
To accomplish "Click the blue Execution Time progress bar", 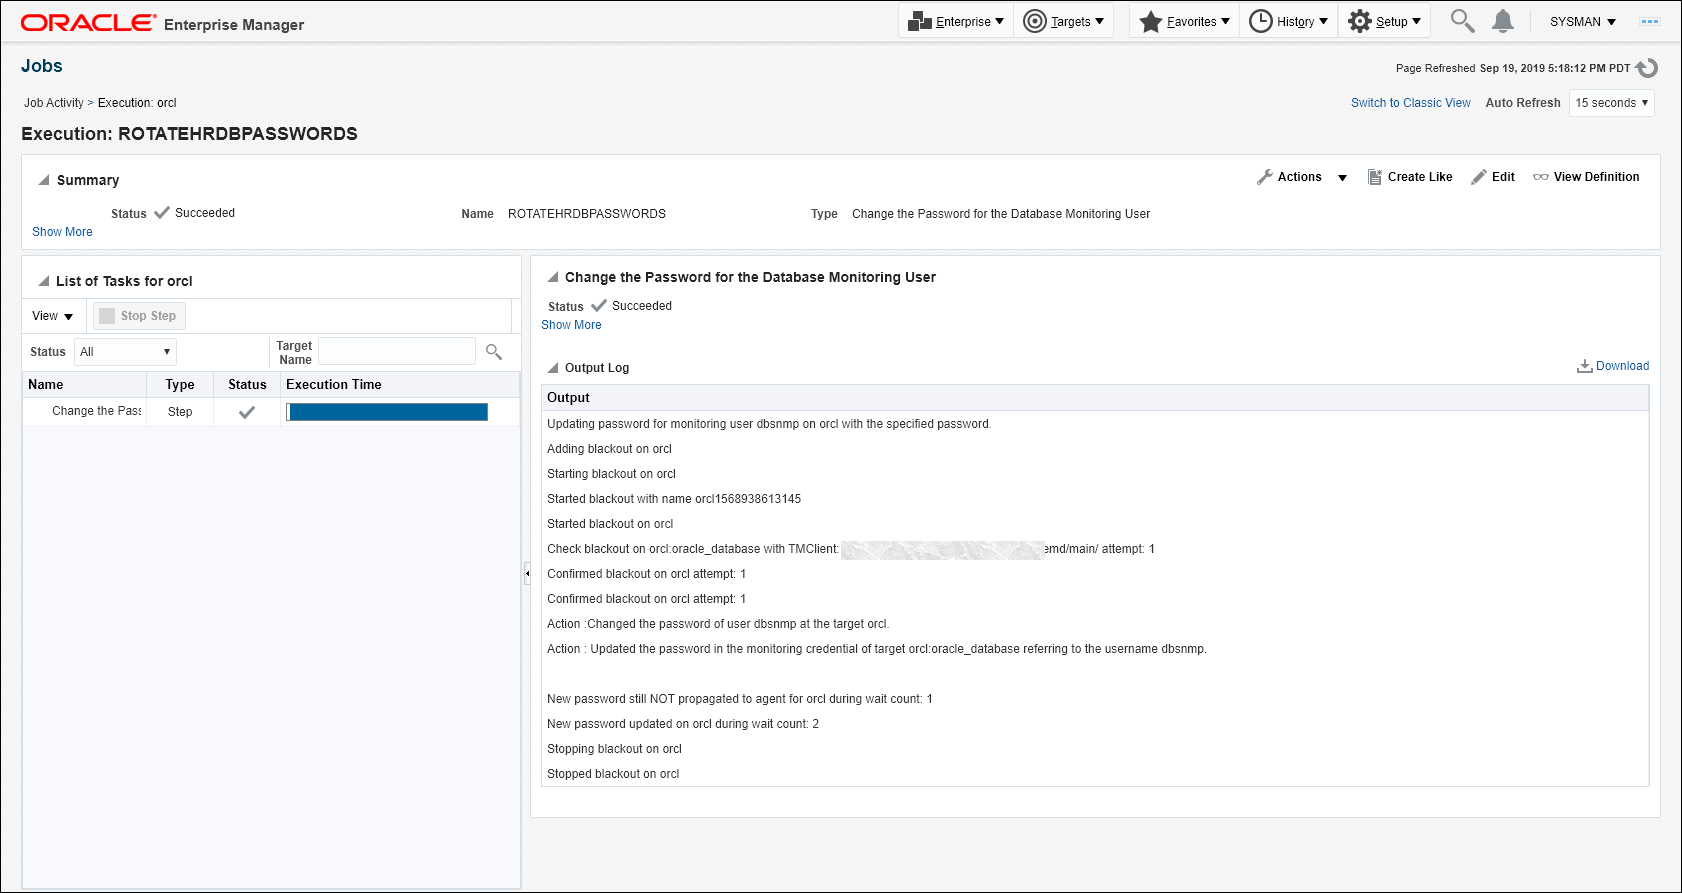I will coord(387,412).
